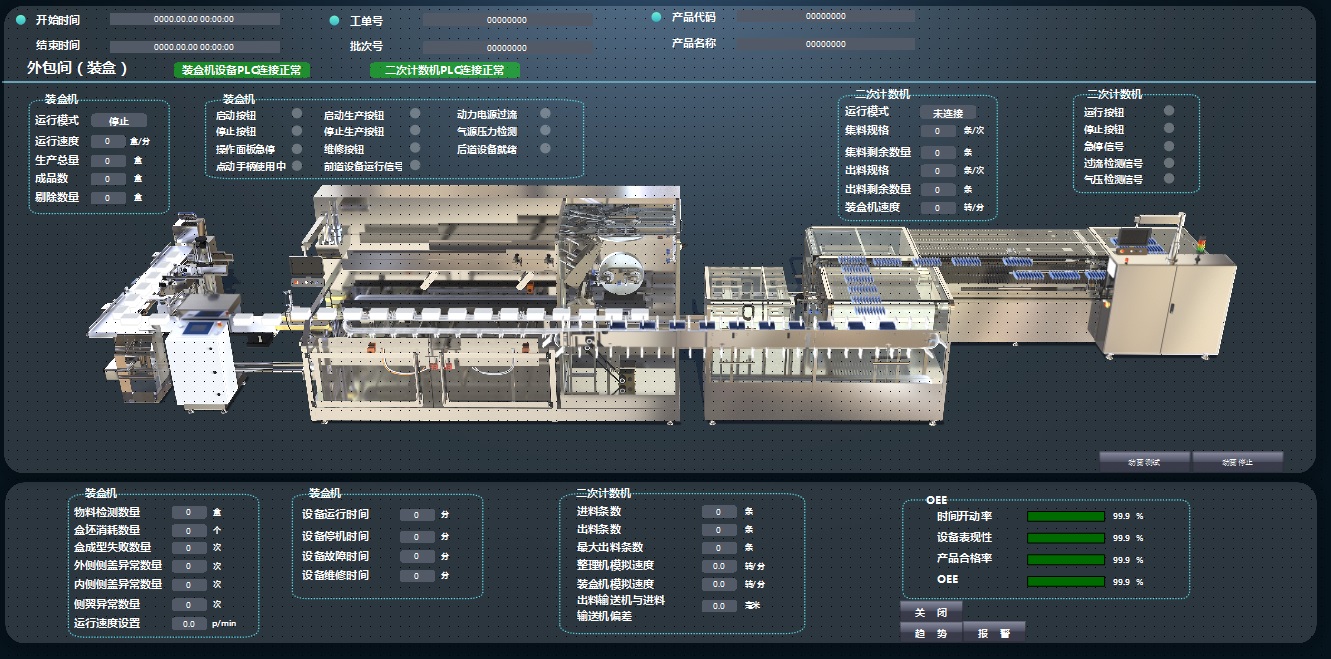Click the 进料条数 value field
Viewport: 1331px width, 659px height.
point(719,512)
